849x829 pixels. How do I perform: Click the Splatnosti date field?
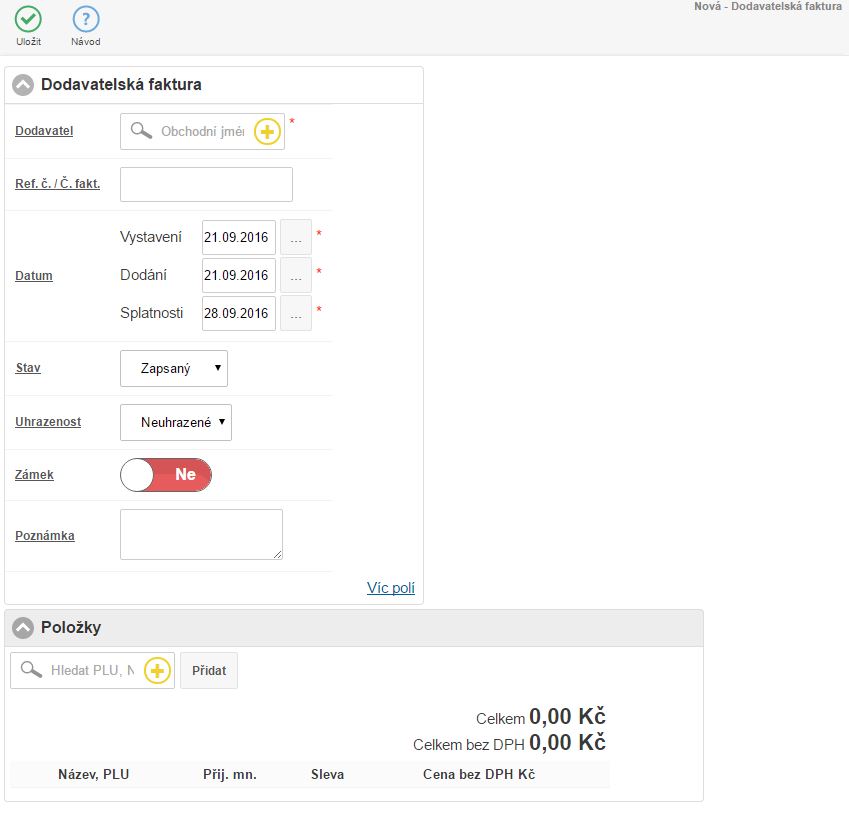(x=238, y=313)
